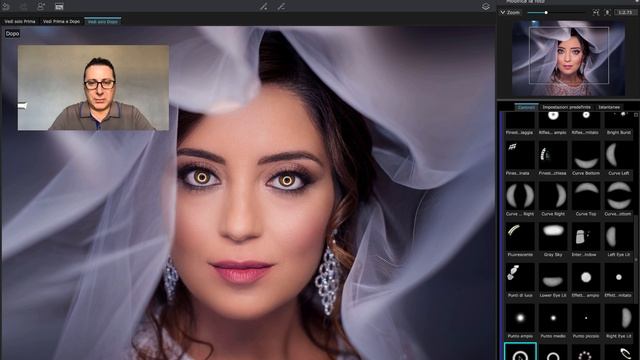Choose the large white disc Effett ampio catchlight

(586, 280)
